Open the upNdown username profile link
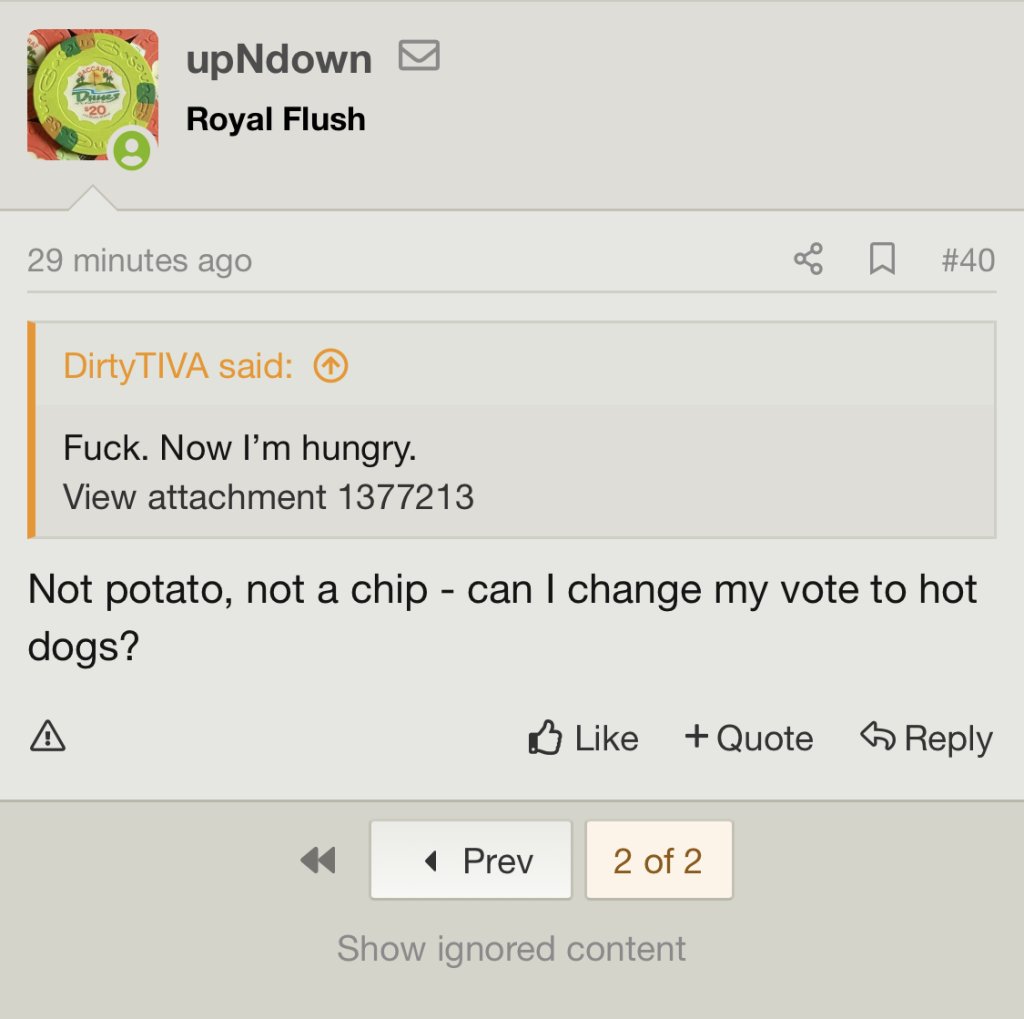This screenshot has height=1019, width=1024. [279, 59]
